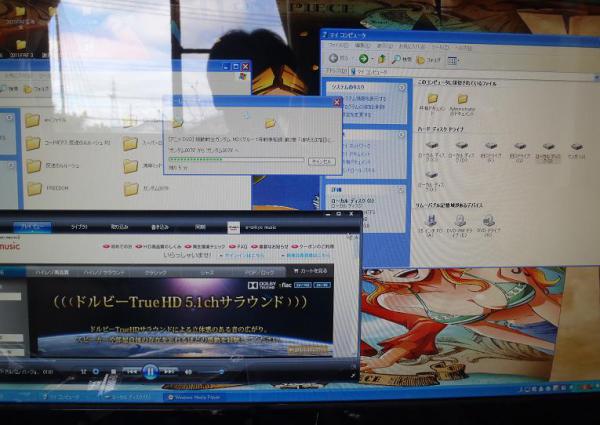Toggle repeat in Windows Media Player

[96, 371]
